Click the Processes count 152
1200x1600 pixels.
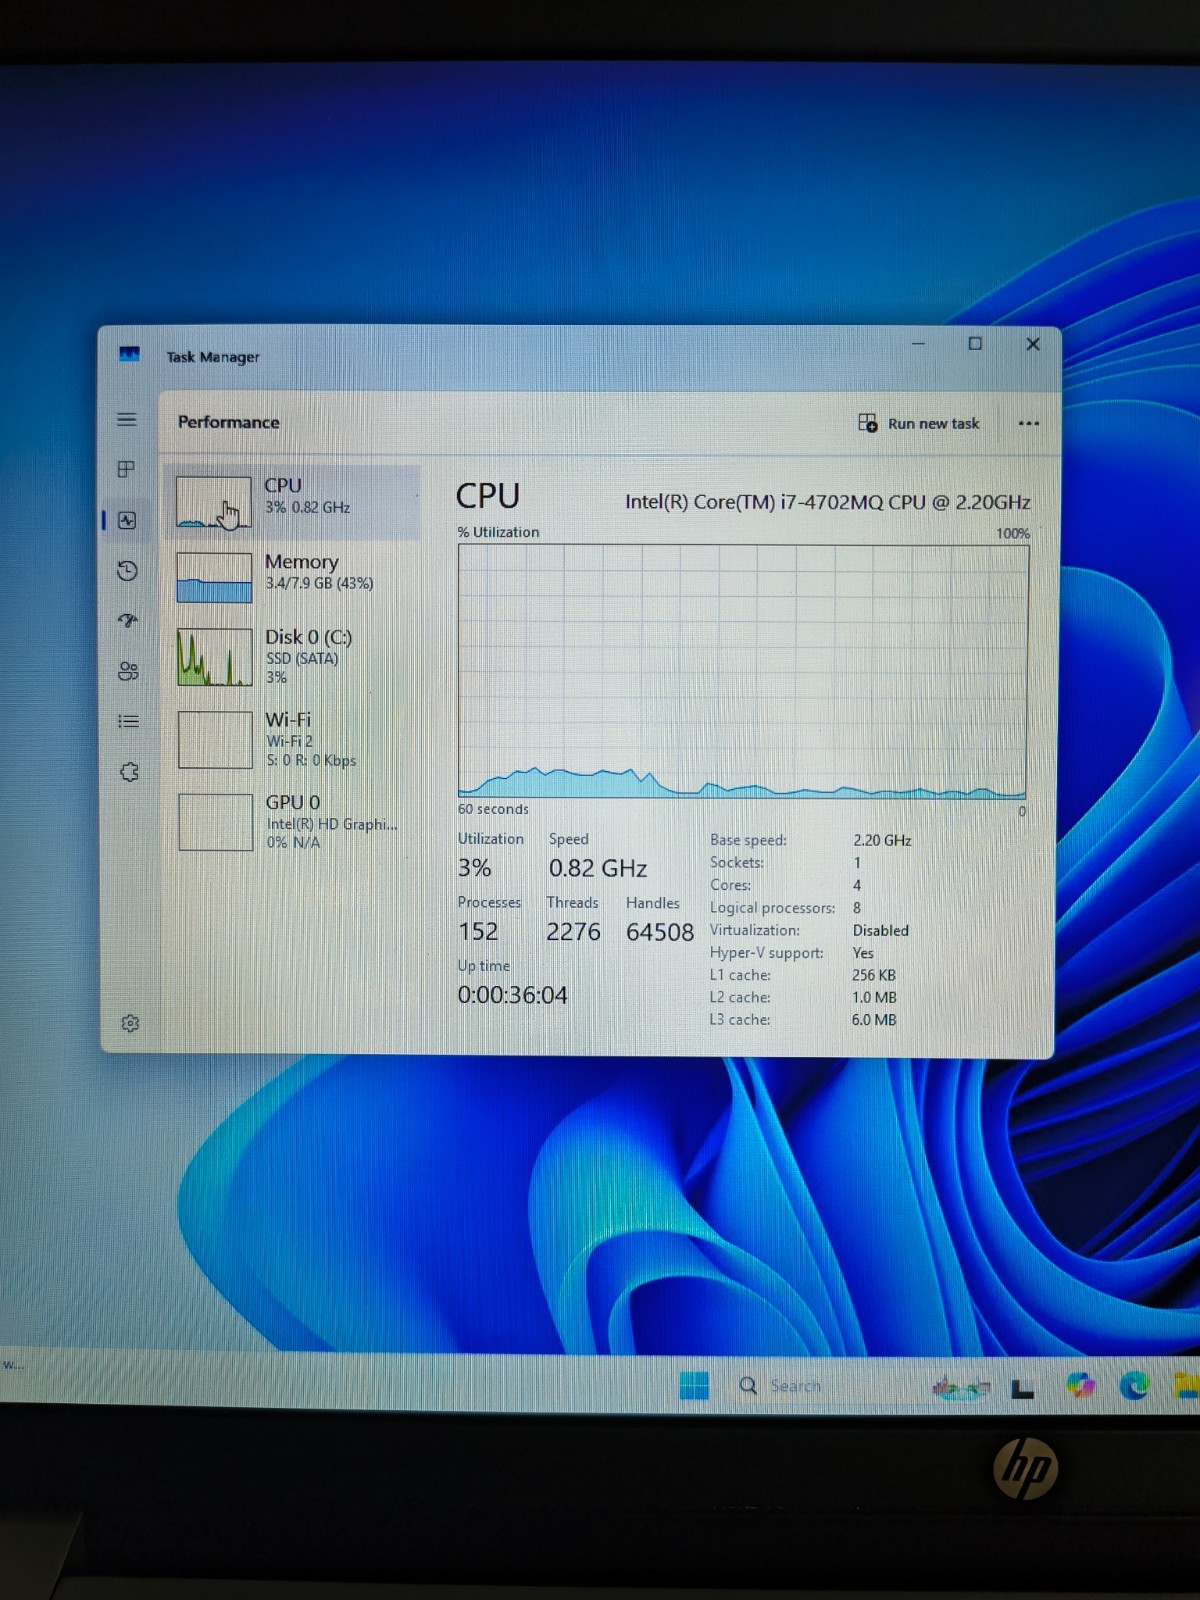click(x=478, y=932)
